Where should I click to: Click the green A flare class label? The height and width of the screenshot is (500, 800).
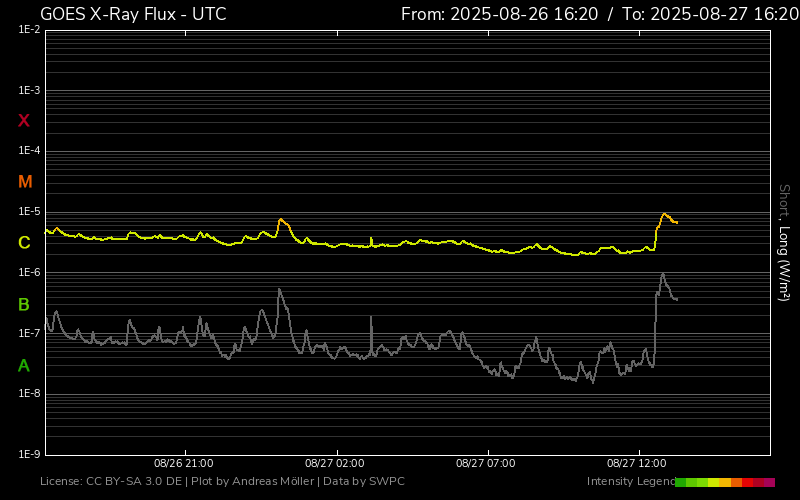click(x=24, y=365)
